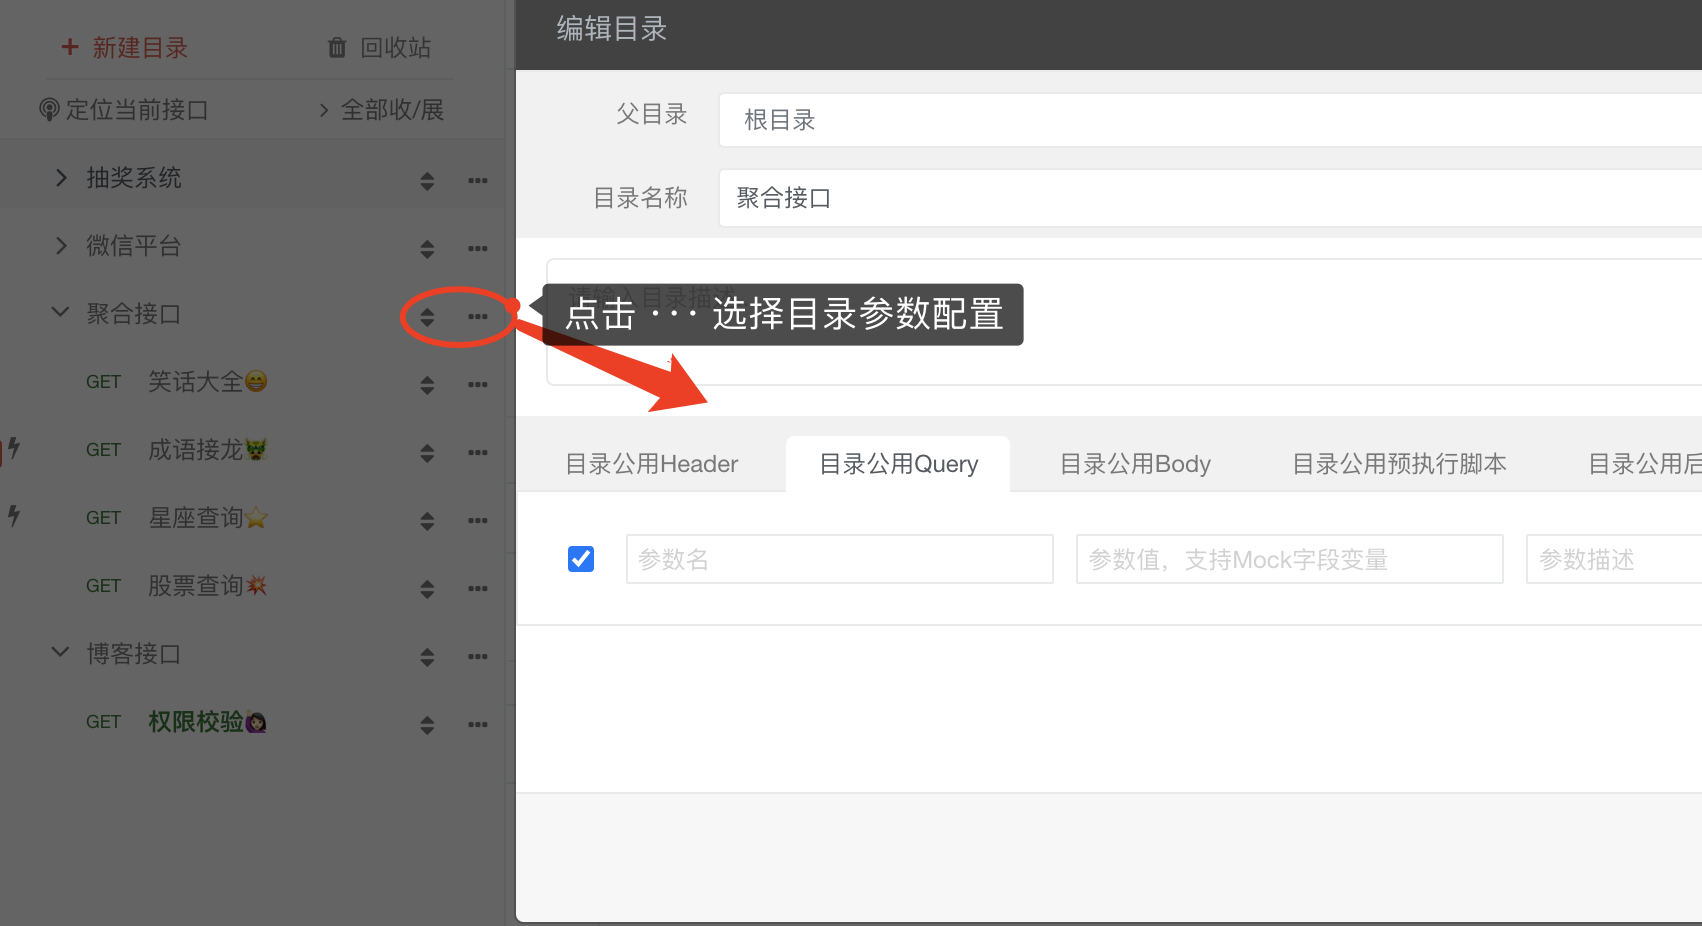Click the lightning indicator beside 星座查询
Image resolution: width=1702 pixels, height=926 pixels.
point(12,517)
